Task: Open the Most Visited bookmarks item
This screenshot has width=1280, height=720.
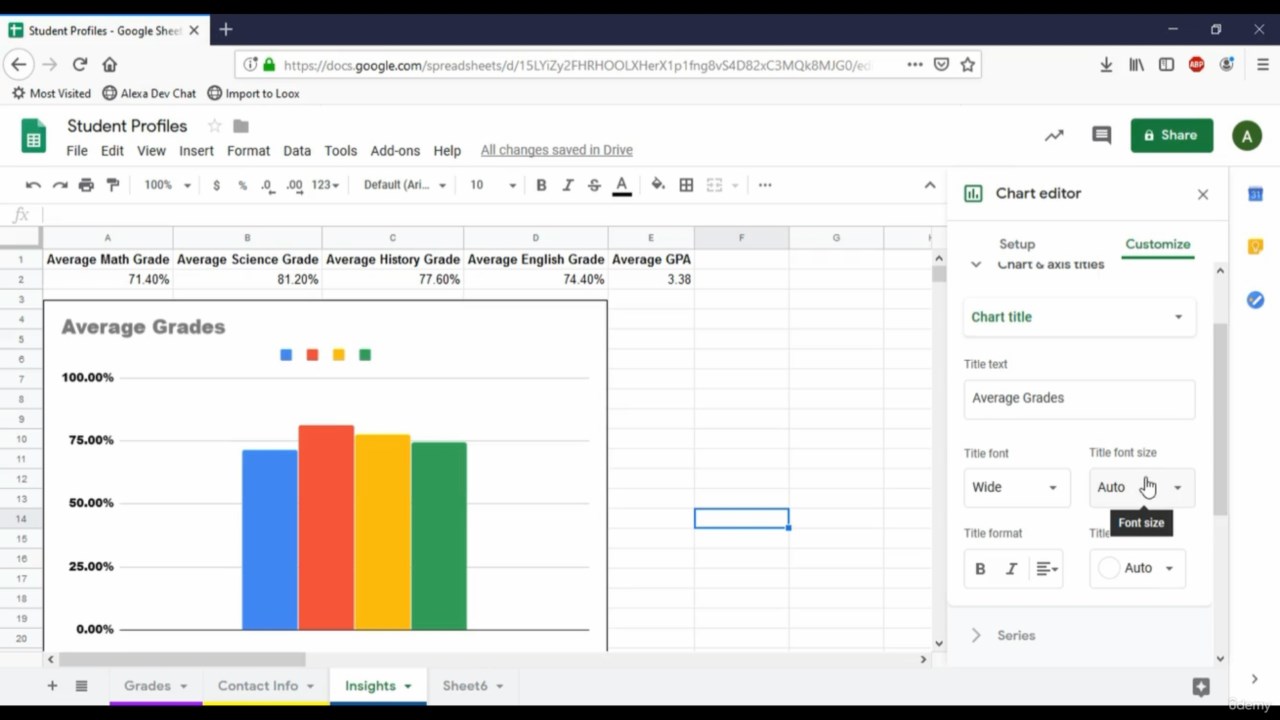Action: click(x=51, y=93)
